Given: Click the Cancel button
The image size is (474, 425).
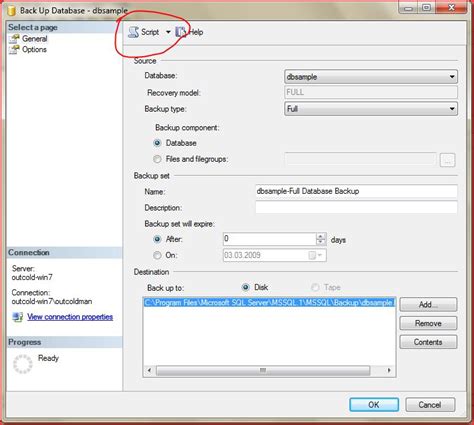Looking at the screenshot, I should click(430, 405).
